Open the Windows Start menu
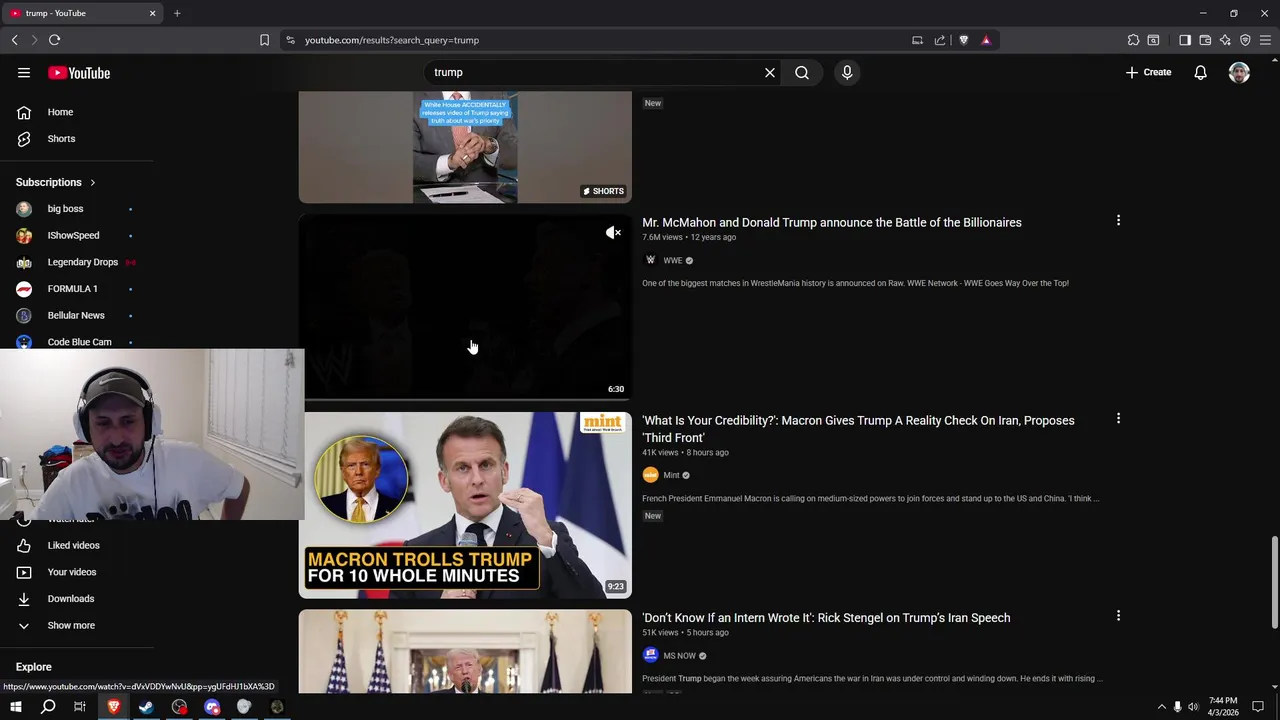Viewport: 1280px width, 720px height. coord(15,707)
